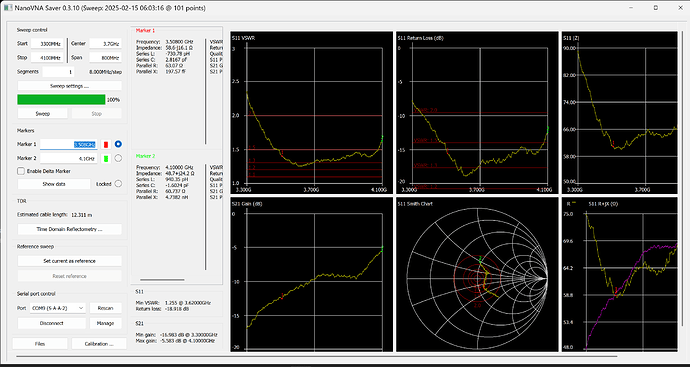Click the red Marker 1 color swatch
Viewport: 690px width, 367px height.
(x=106, y=144)
